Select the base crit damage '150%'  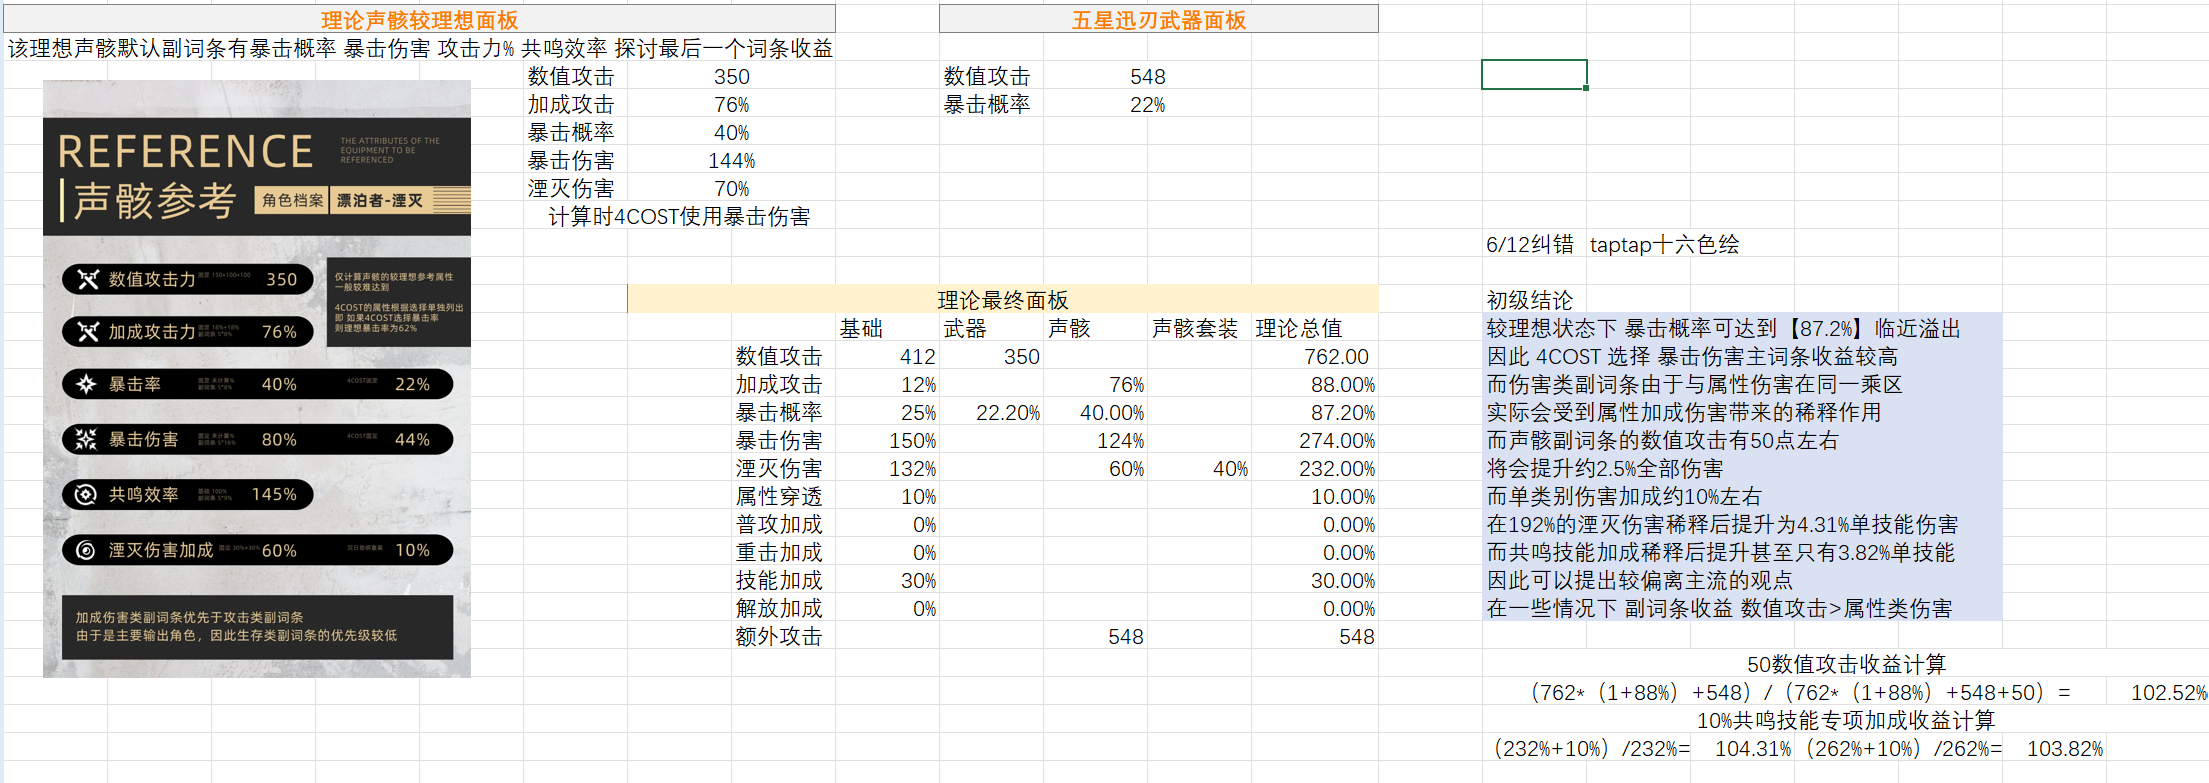click(912, 441)
